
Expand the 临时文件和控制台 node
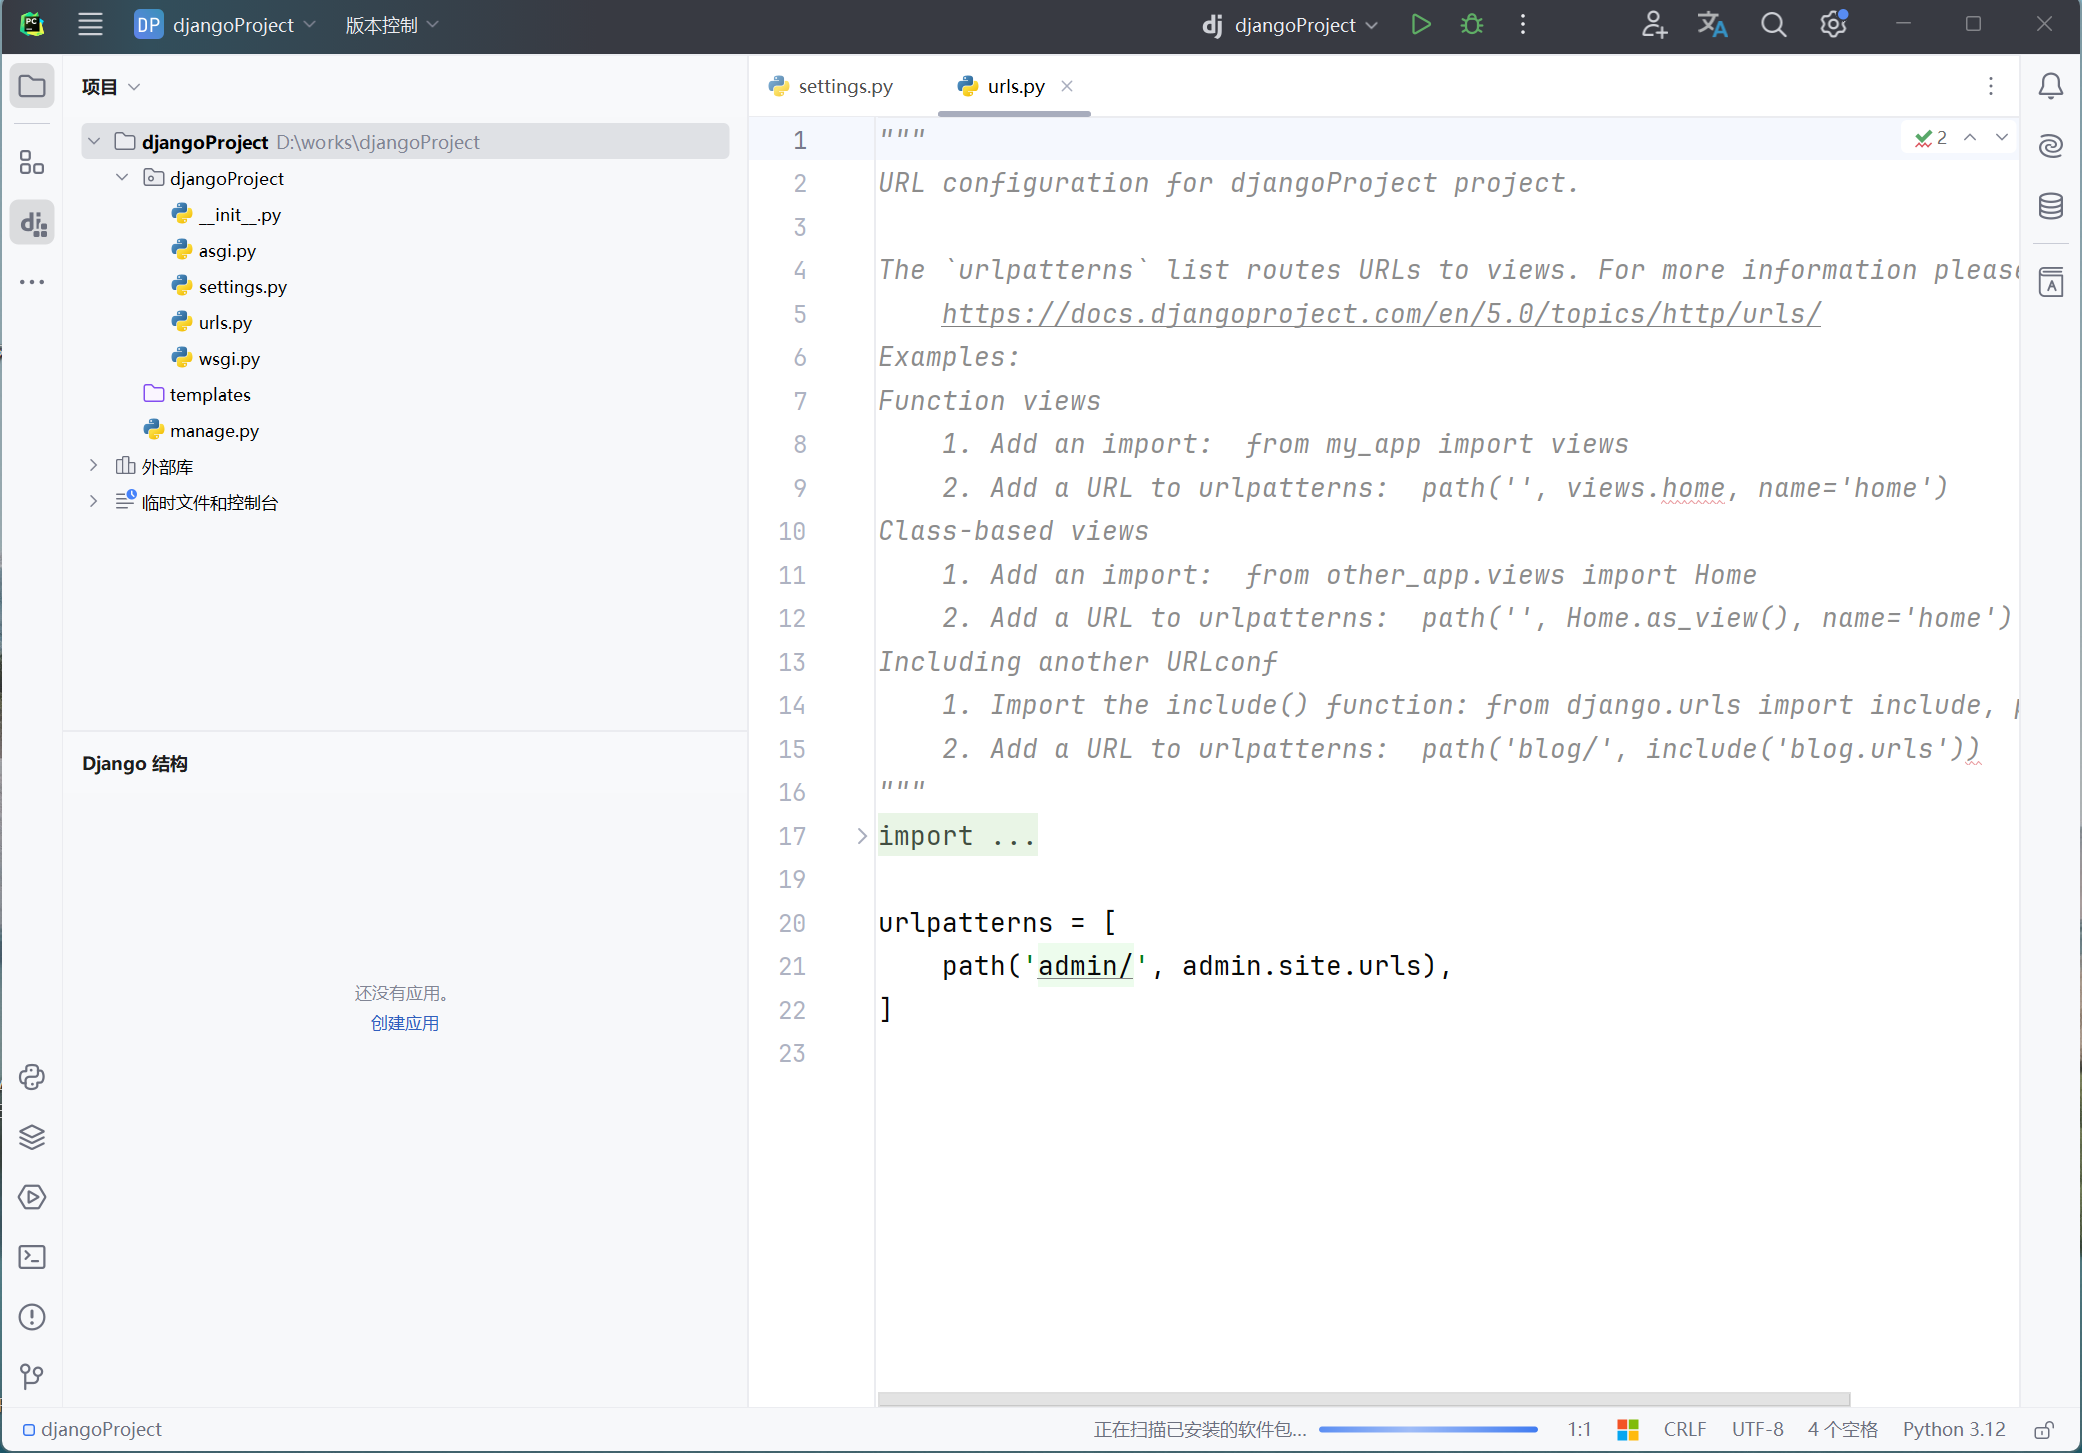[x=94, y=502]
